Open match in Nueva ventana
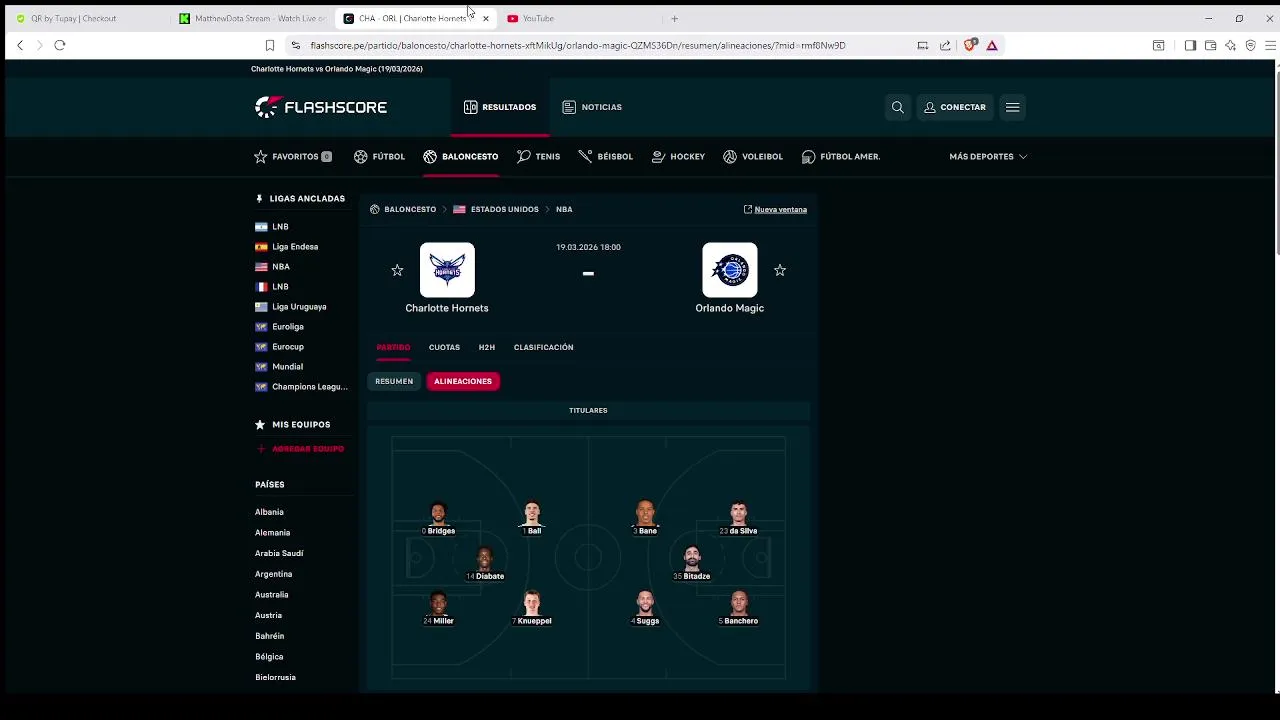 (x=775, y=210)
